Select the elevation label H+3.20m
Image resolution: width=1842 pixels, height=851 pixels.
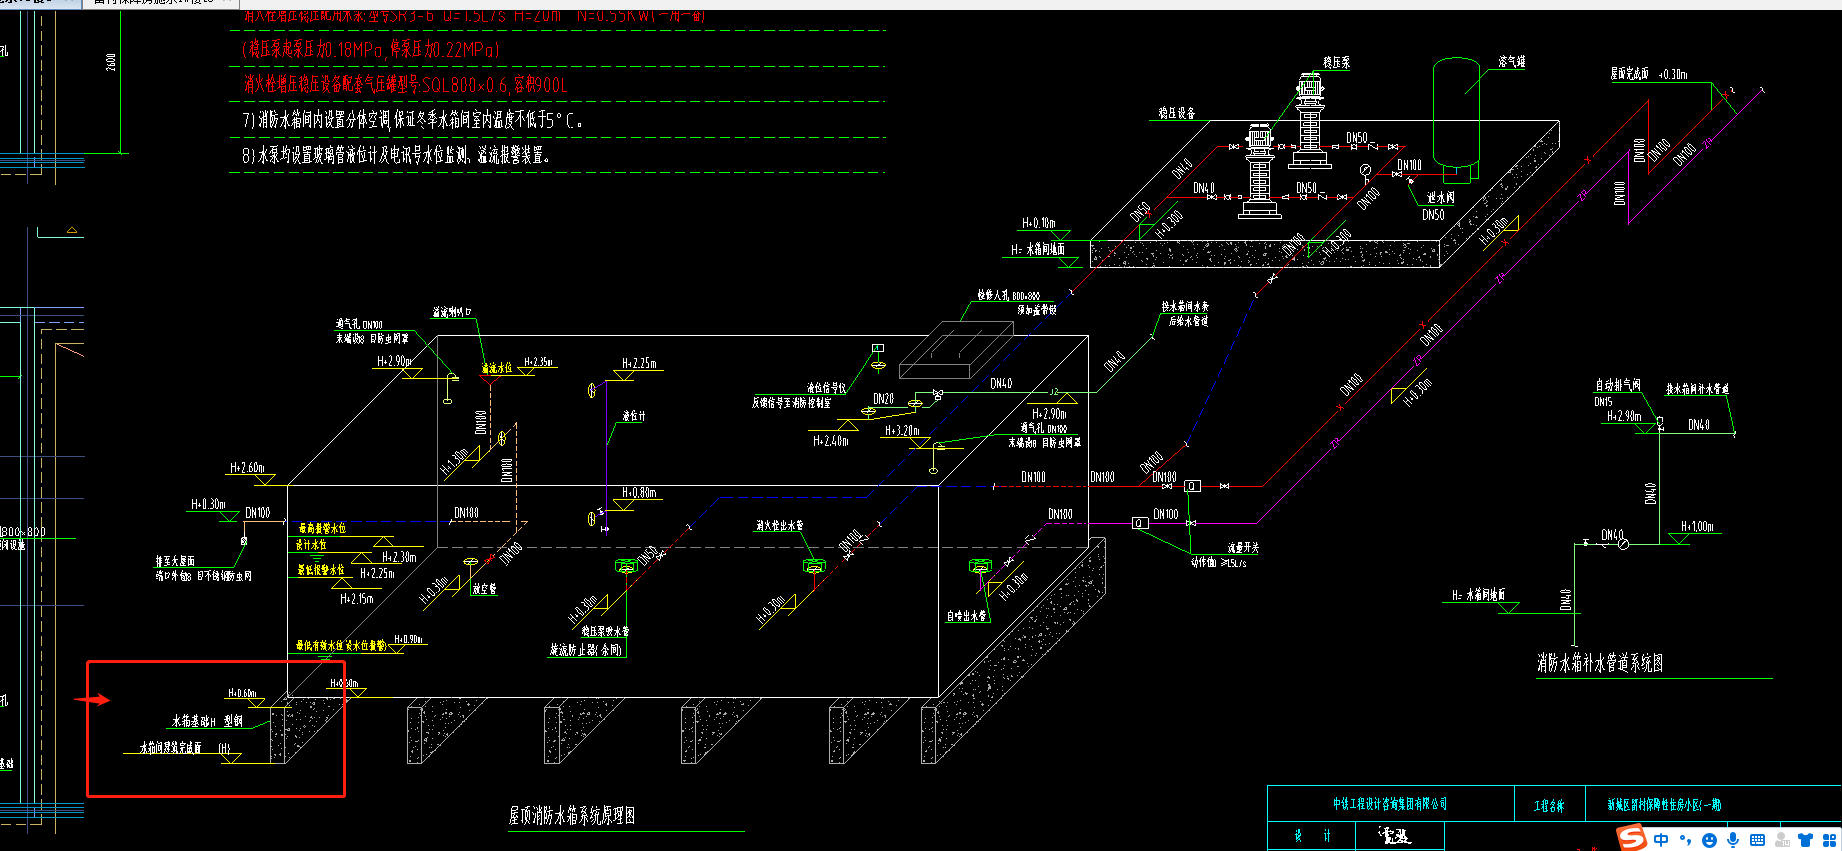click(x=901, y=431)
